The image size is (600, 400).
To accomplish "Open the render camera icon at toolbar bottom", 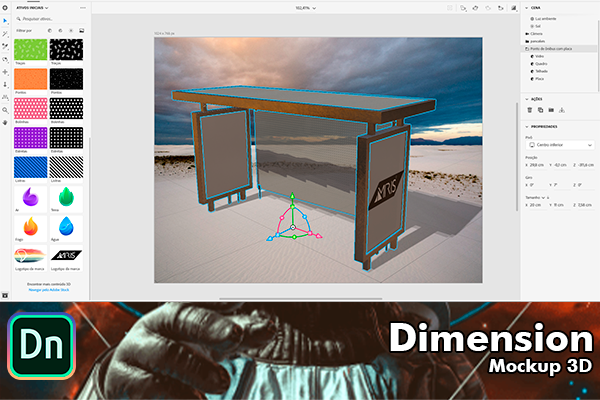I will [x=5, y=296].
